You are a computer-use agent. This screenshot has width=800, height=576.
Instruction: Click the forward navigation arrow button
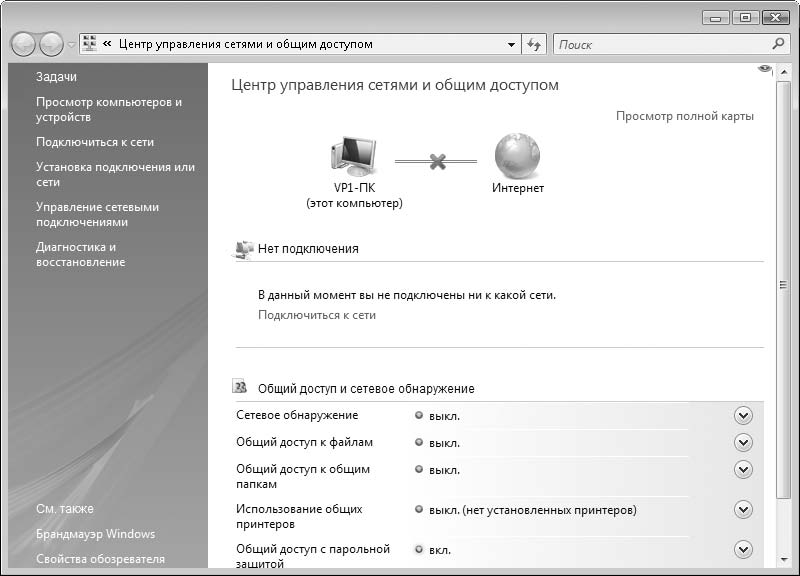pyautogui.click(x=51, y=45)
